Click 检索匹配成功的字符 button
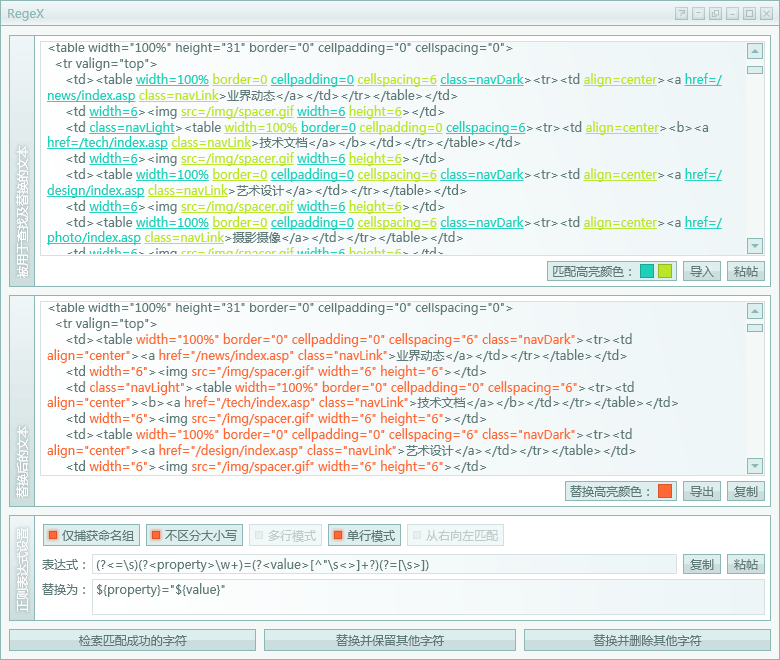 (132, 640)
